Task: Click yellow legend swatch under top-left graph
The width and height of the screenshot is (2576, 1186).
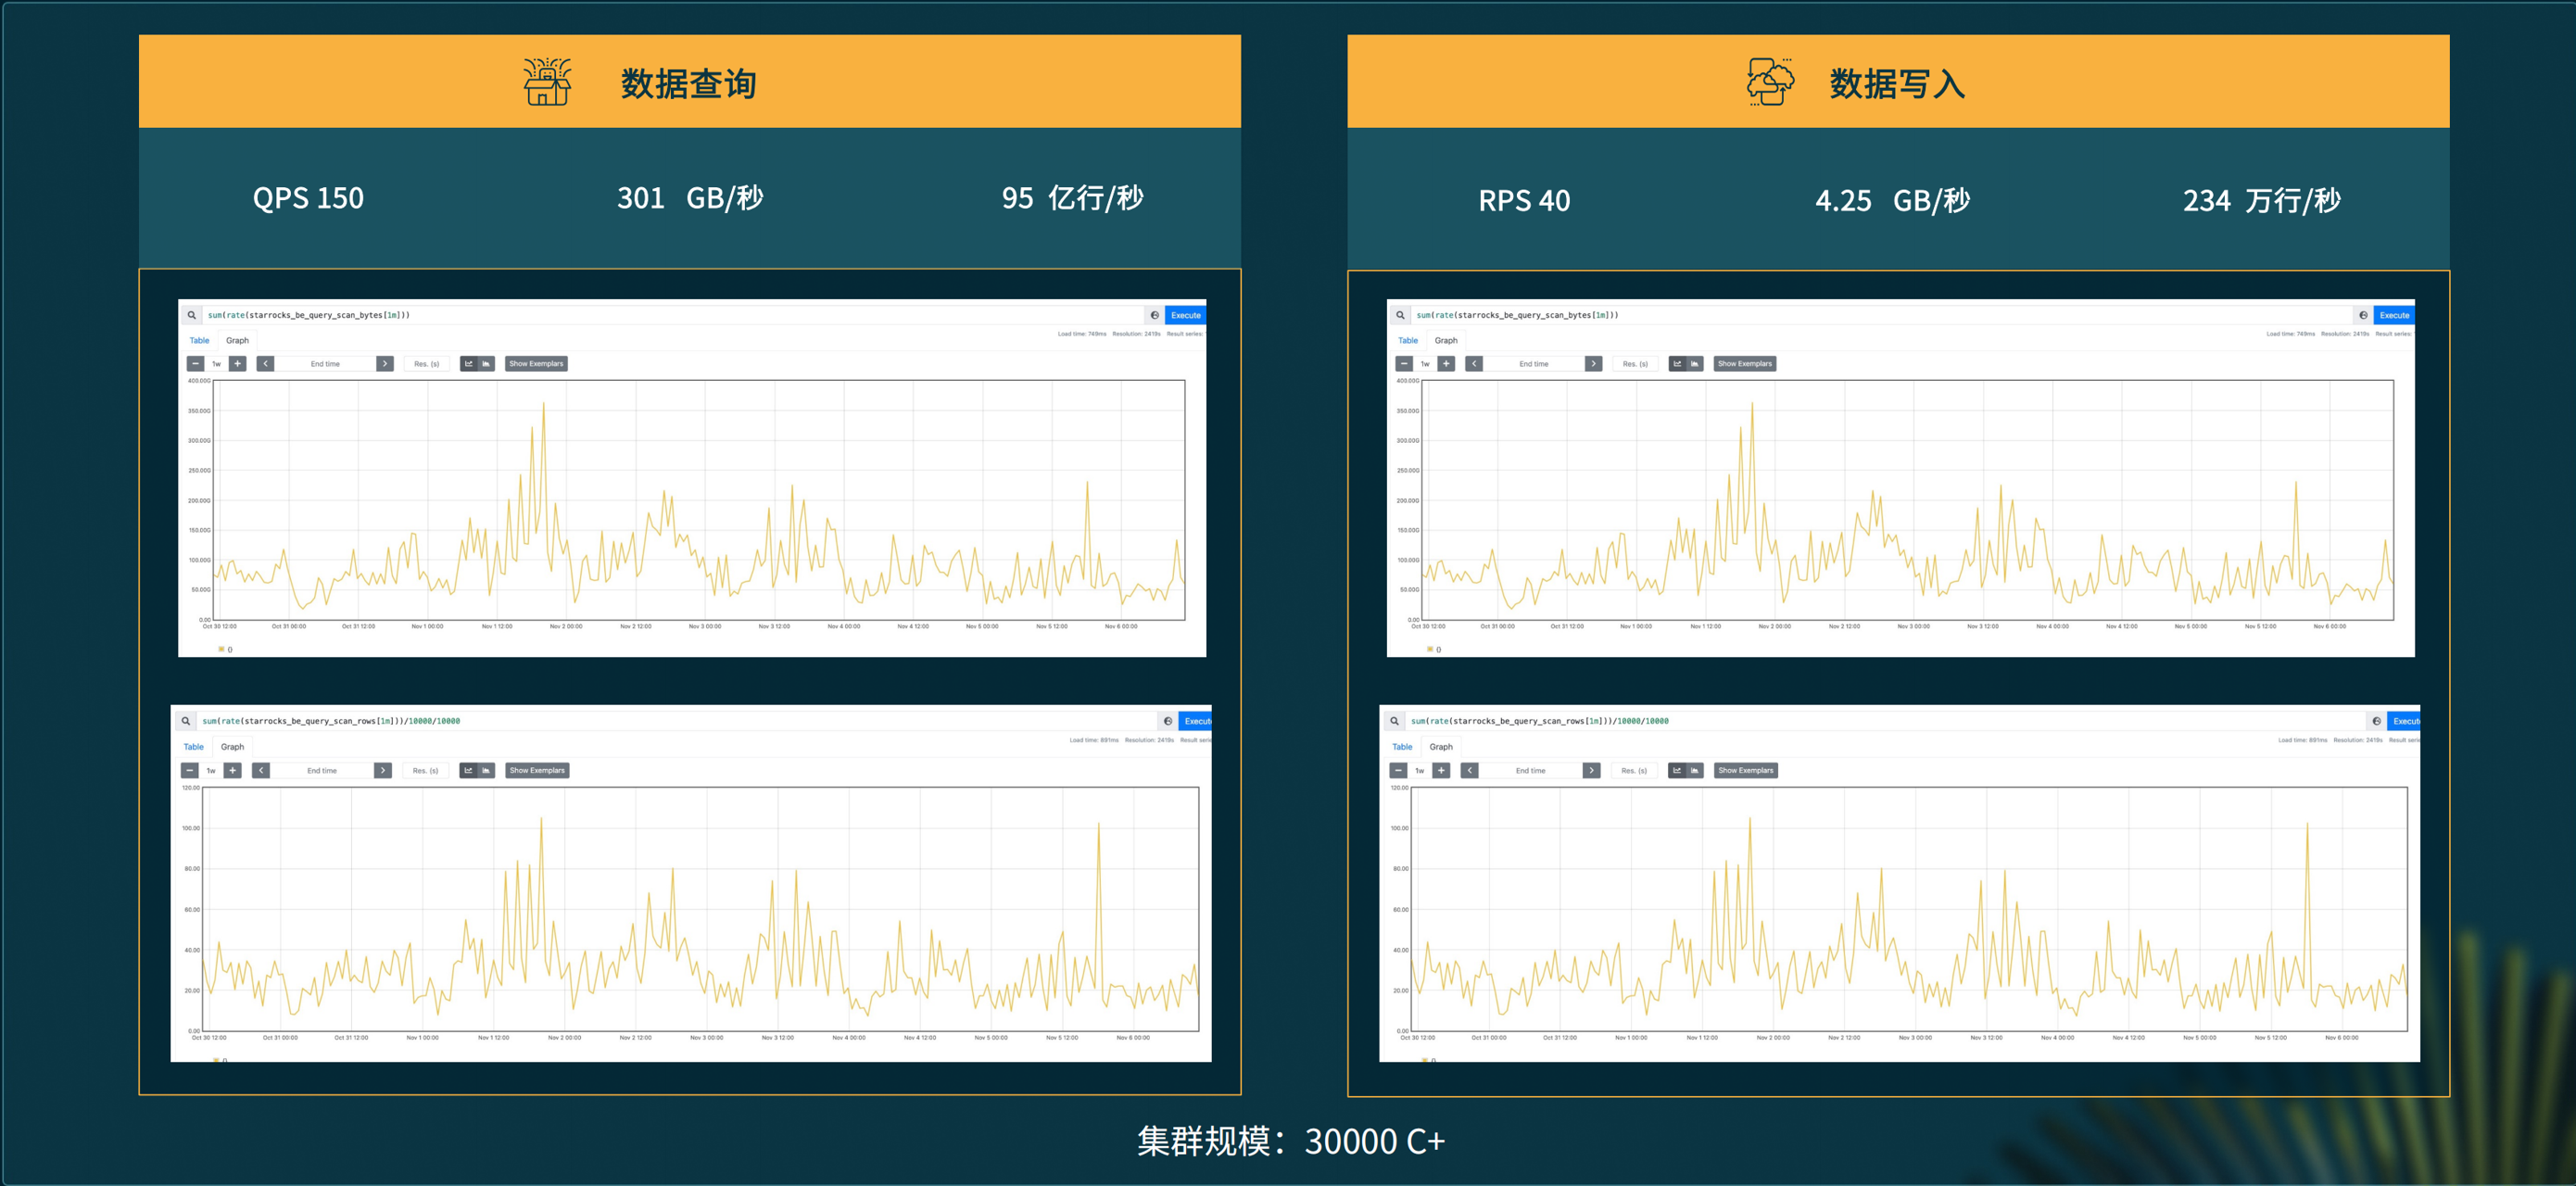Action: point(222,649)
